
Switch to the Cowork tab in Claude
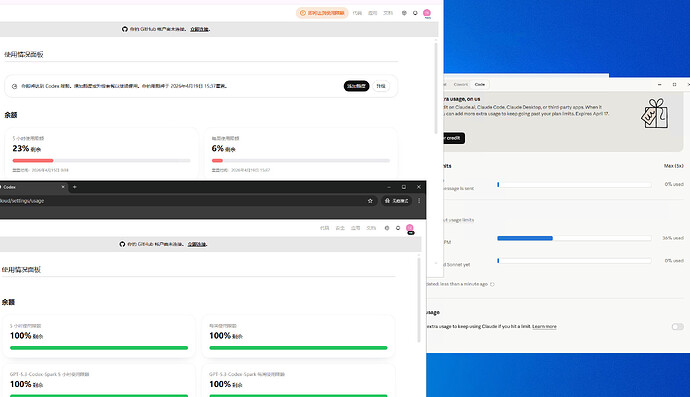click(x=461, y=85)
